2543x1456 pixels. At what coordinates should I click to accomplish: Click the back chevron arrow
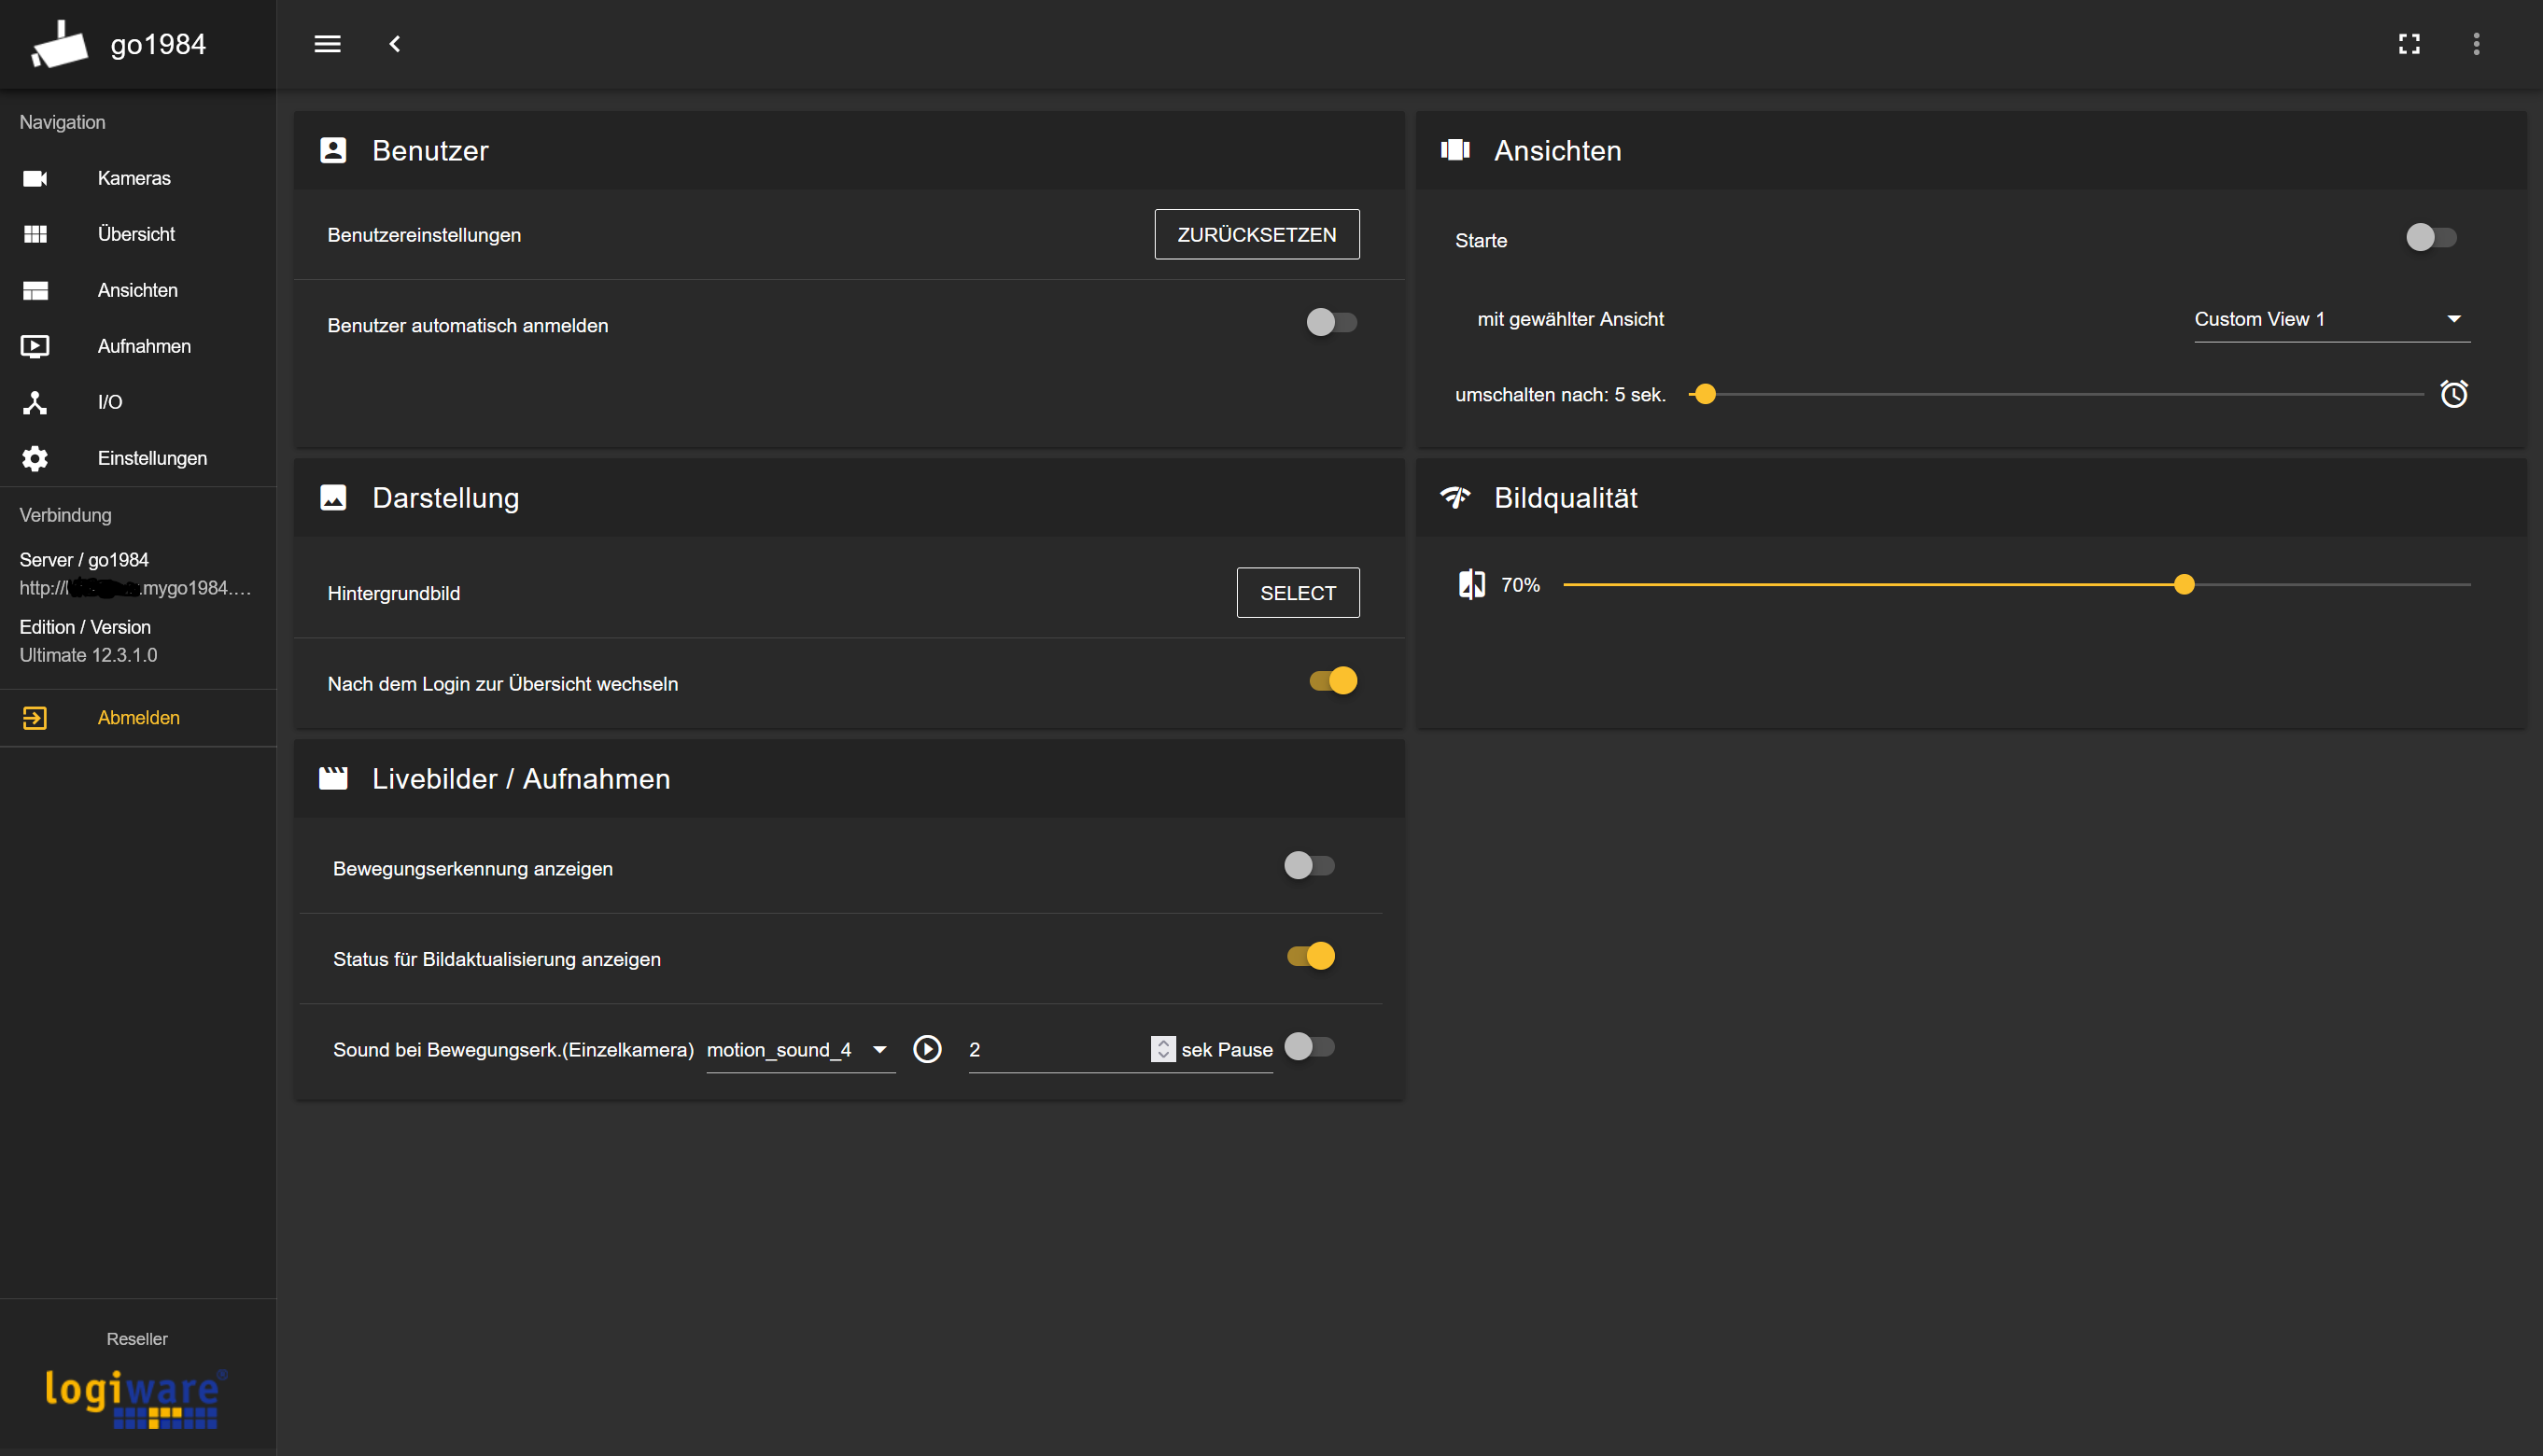point(395,44)
